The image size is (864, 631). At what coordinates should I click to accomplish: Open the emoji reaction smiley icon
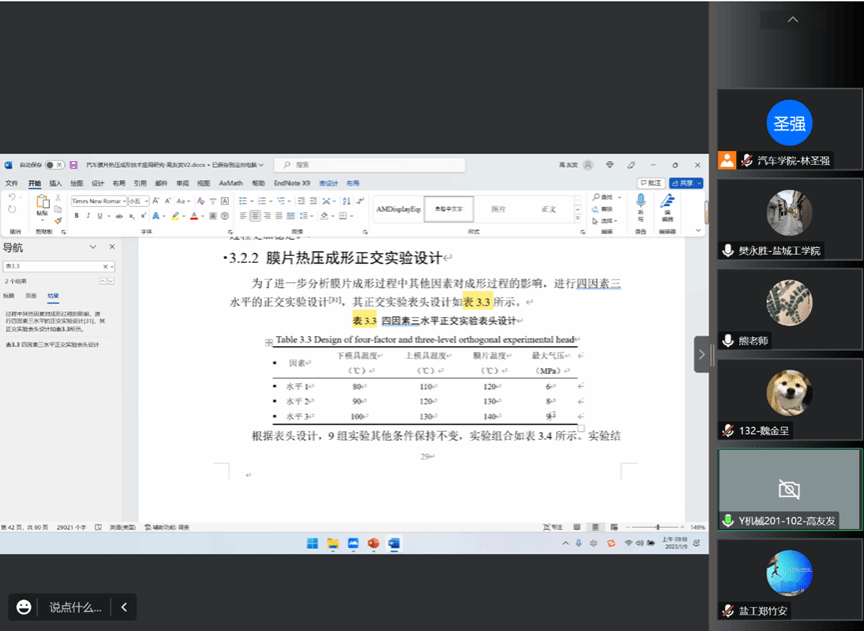point(23,607)
